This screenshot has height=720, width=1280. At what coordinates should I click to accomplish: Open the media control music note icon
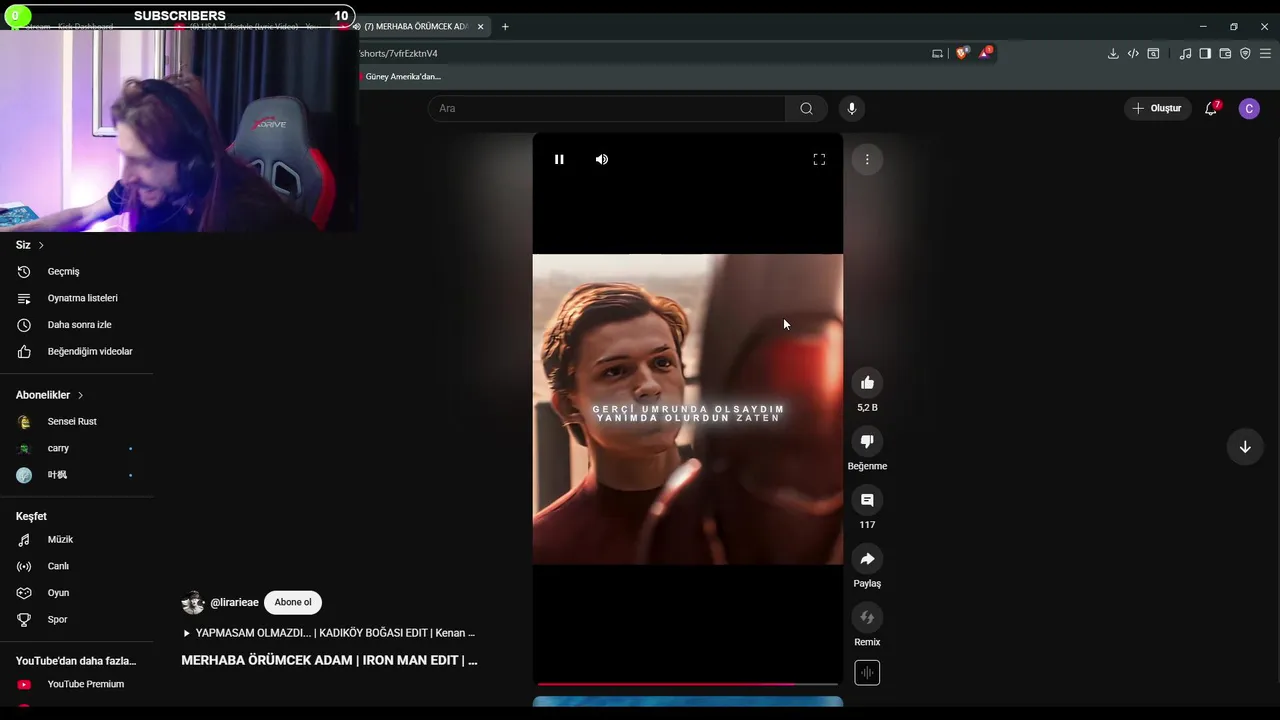click(x=1185, y=54)
